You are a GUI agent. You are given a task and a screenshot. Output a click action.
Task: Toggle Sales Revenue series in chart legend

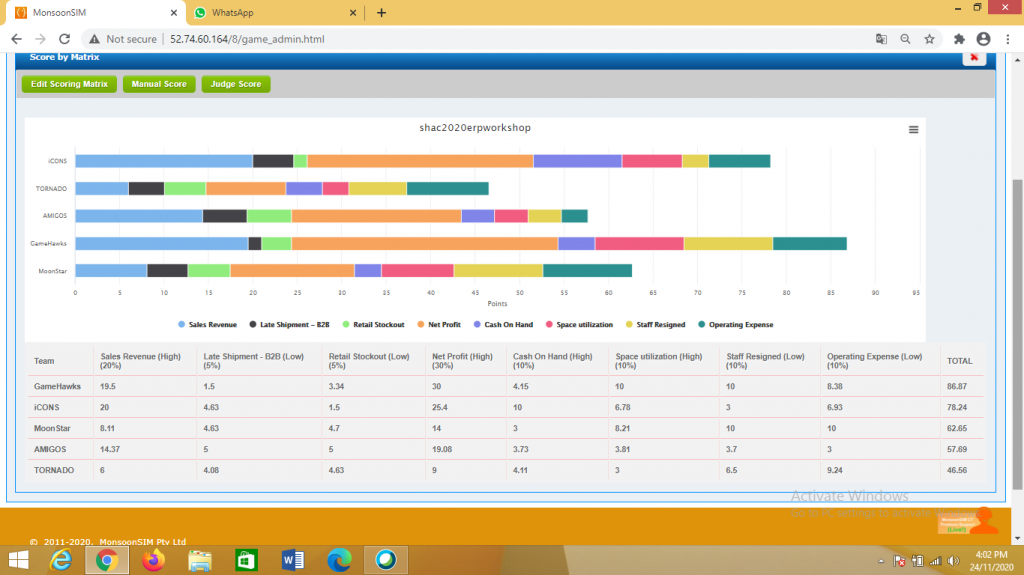(209, 324)
